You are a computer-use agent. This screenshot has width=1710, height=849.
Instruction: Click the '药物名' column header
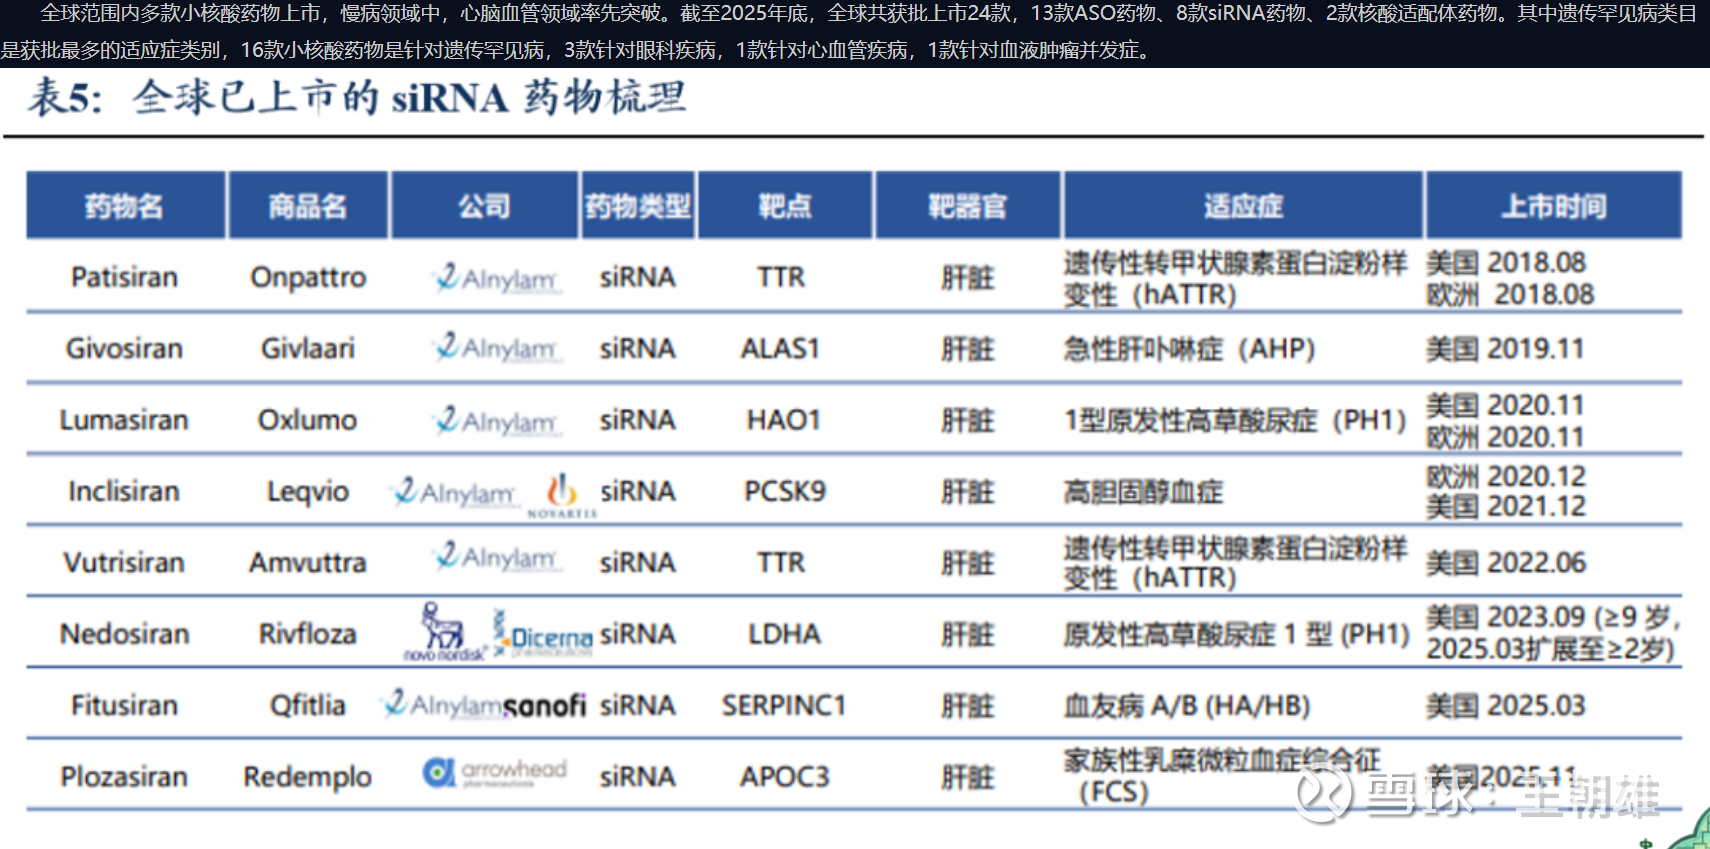tap(125, 206)
